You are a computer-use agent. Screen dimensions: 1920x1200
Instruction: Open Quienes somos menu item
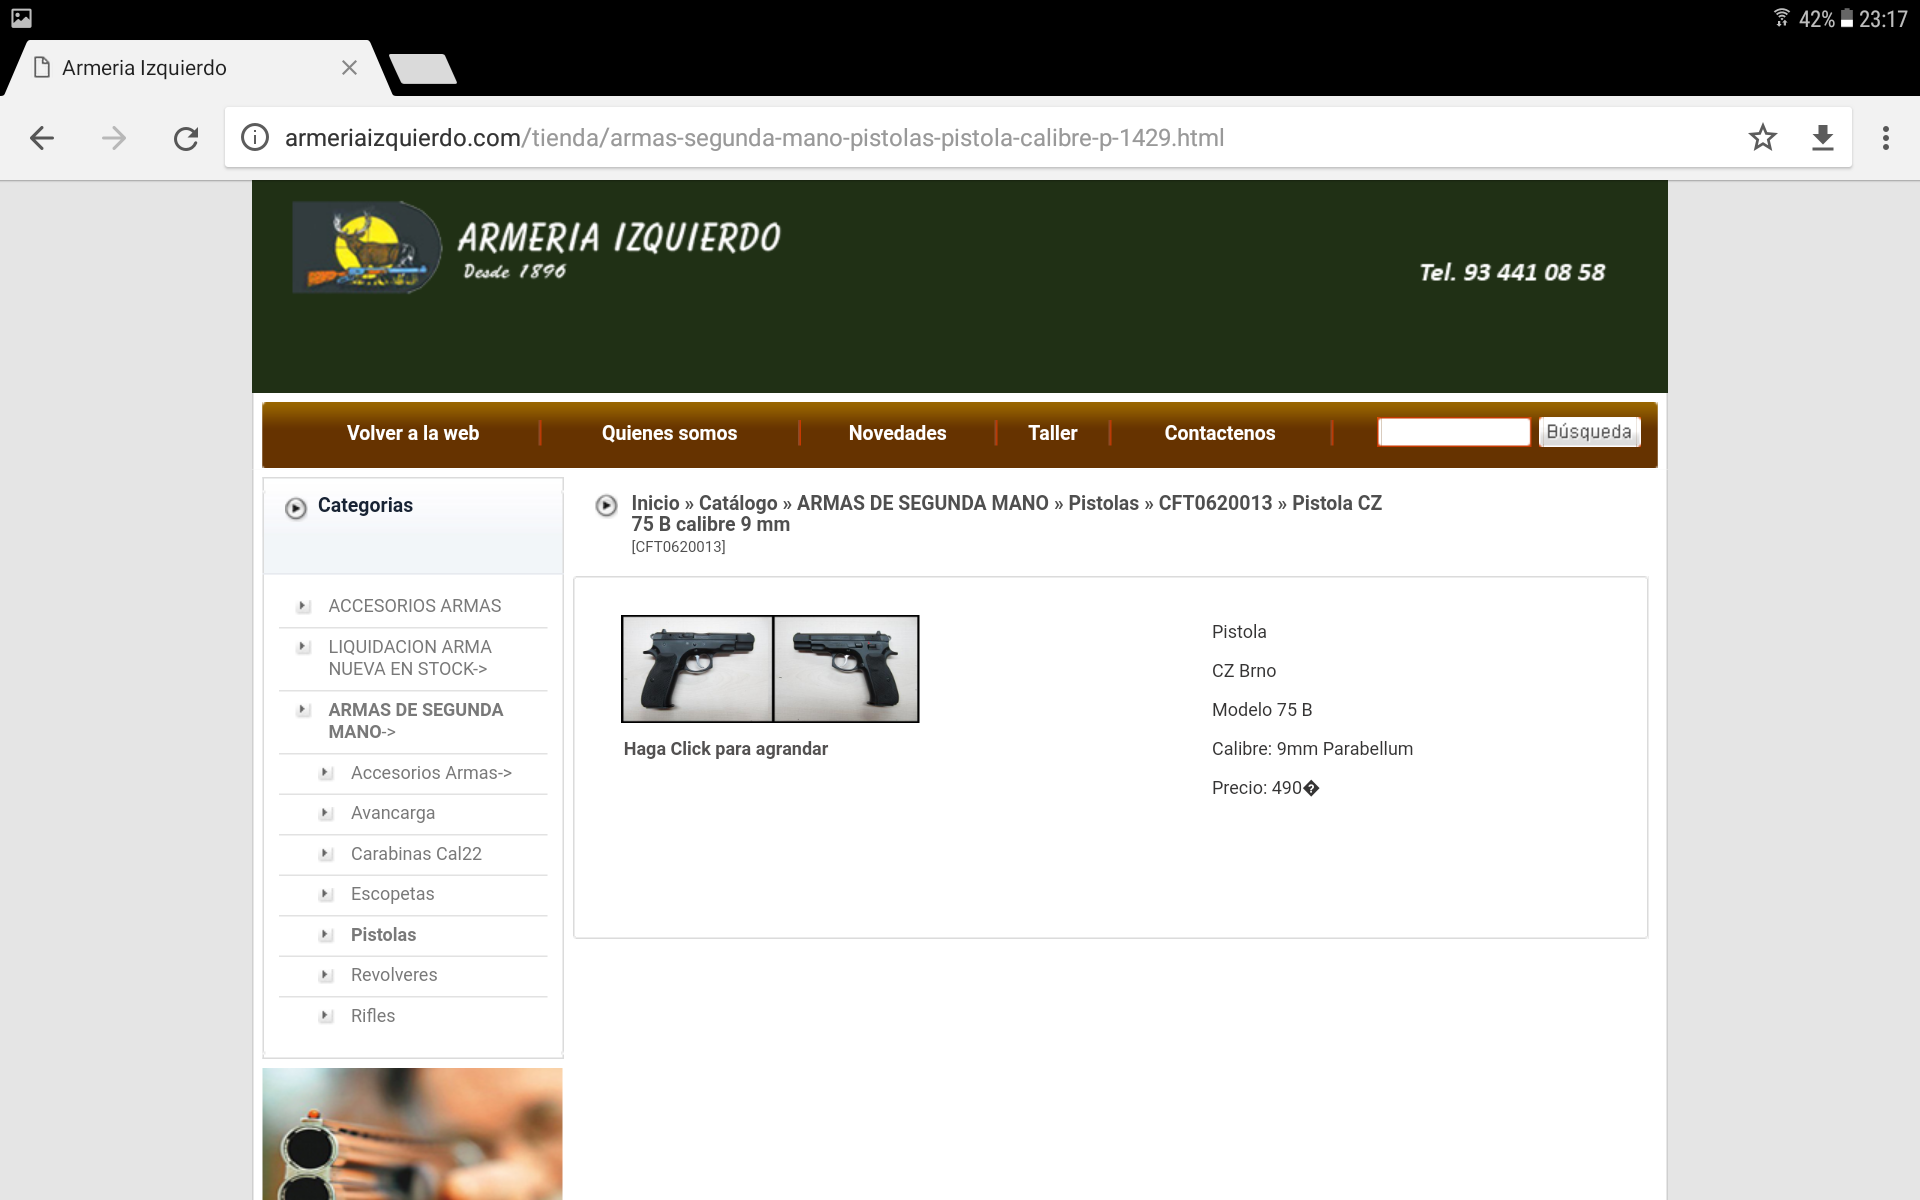click(x=669, y=433)
